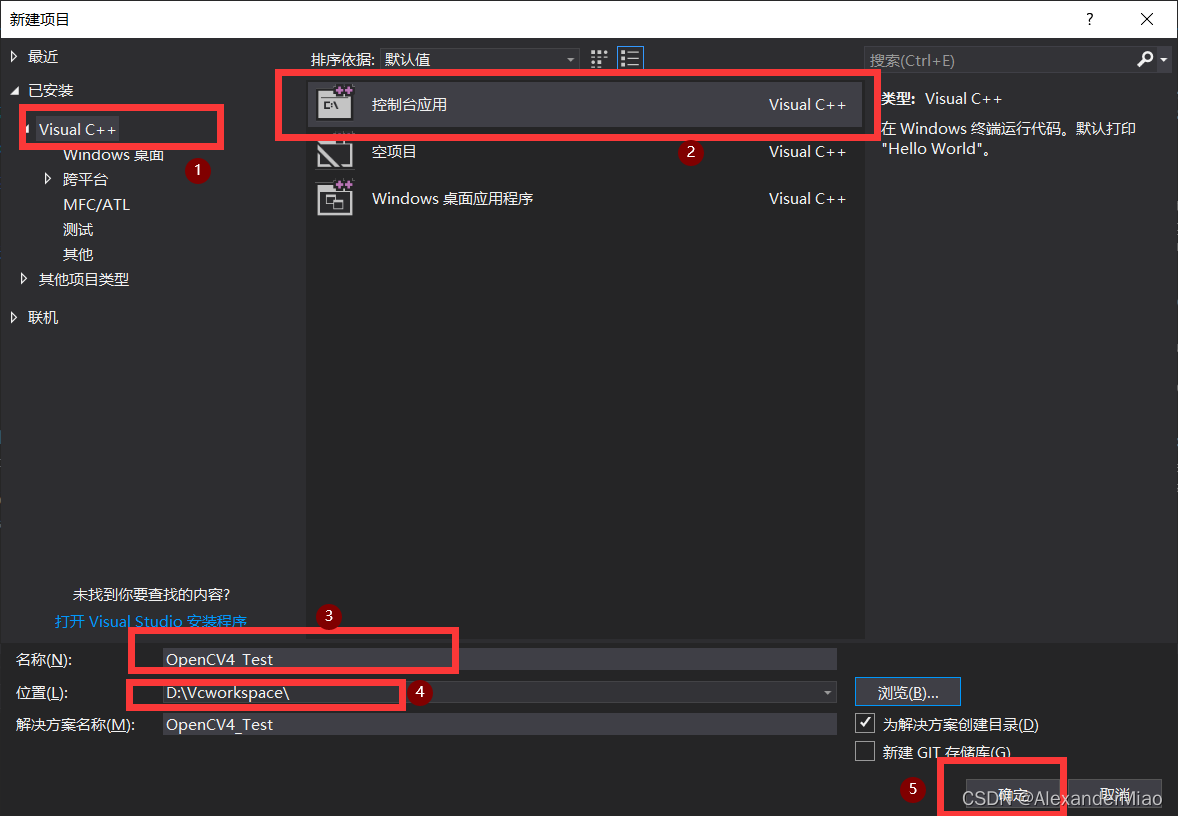The height and width of the screenshot is (816, 1178).
Task: Toggle the 为解决方案创建目录 checkbox off
Action: [x=864, y=722]
